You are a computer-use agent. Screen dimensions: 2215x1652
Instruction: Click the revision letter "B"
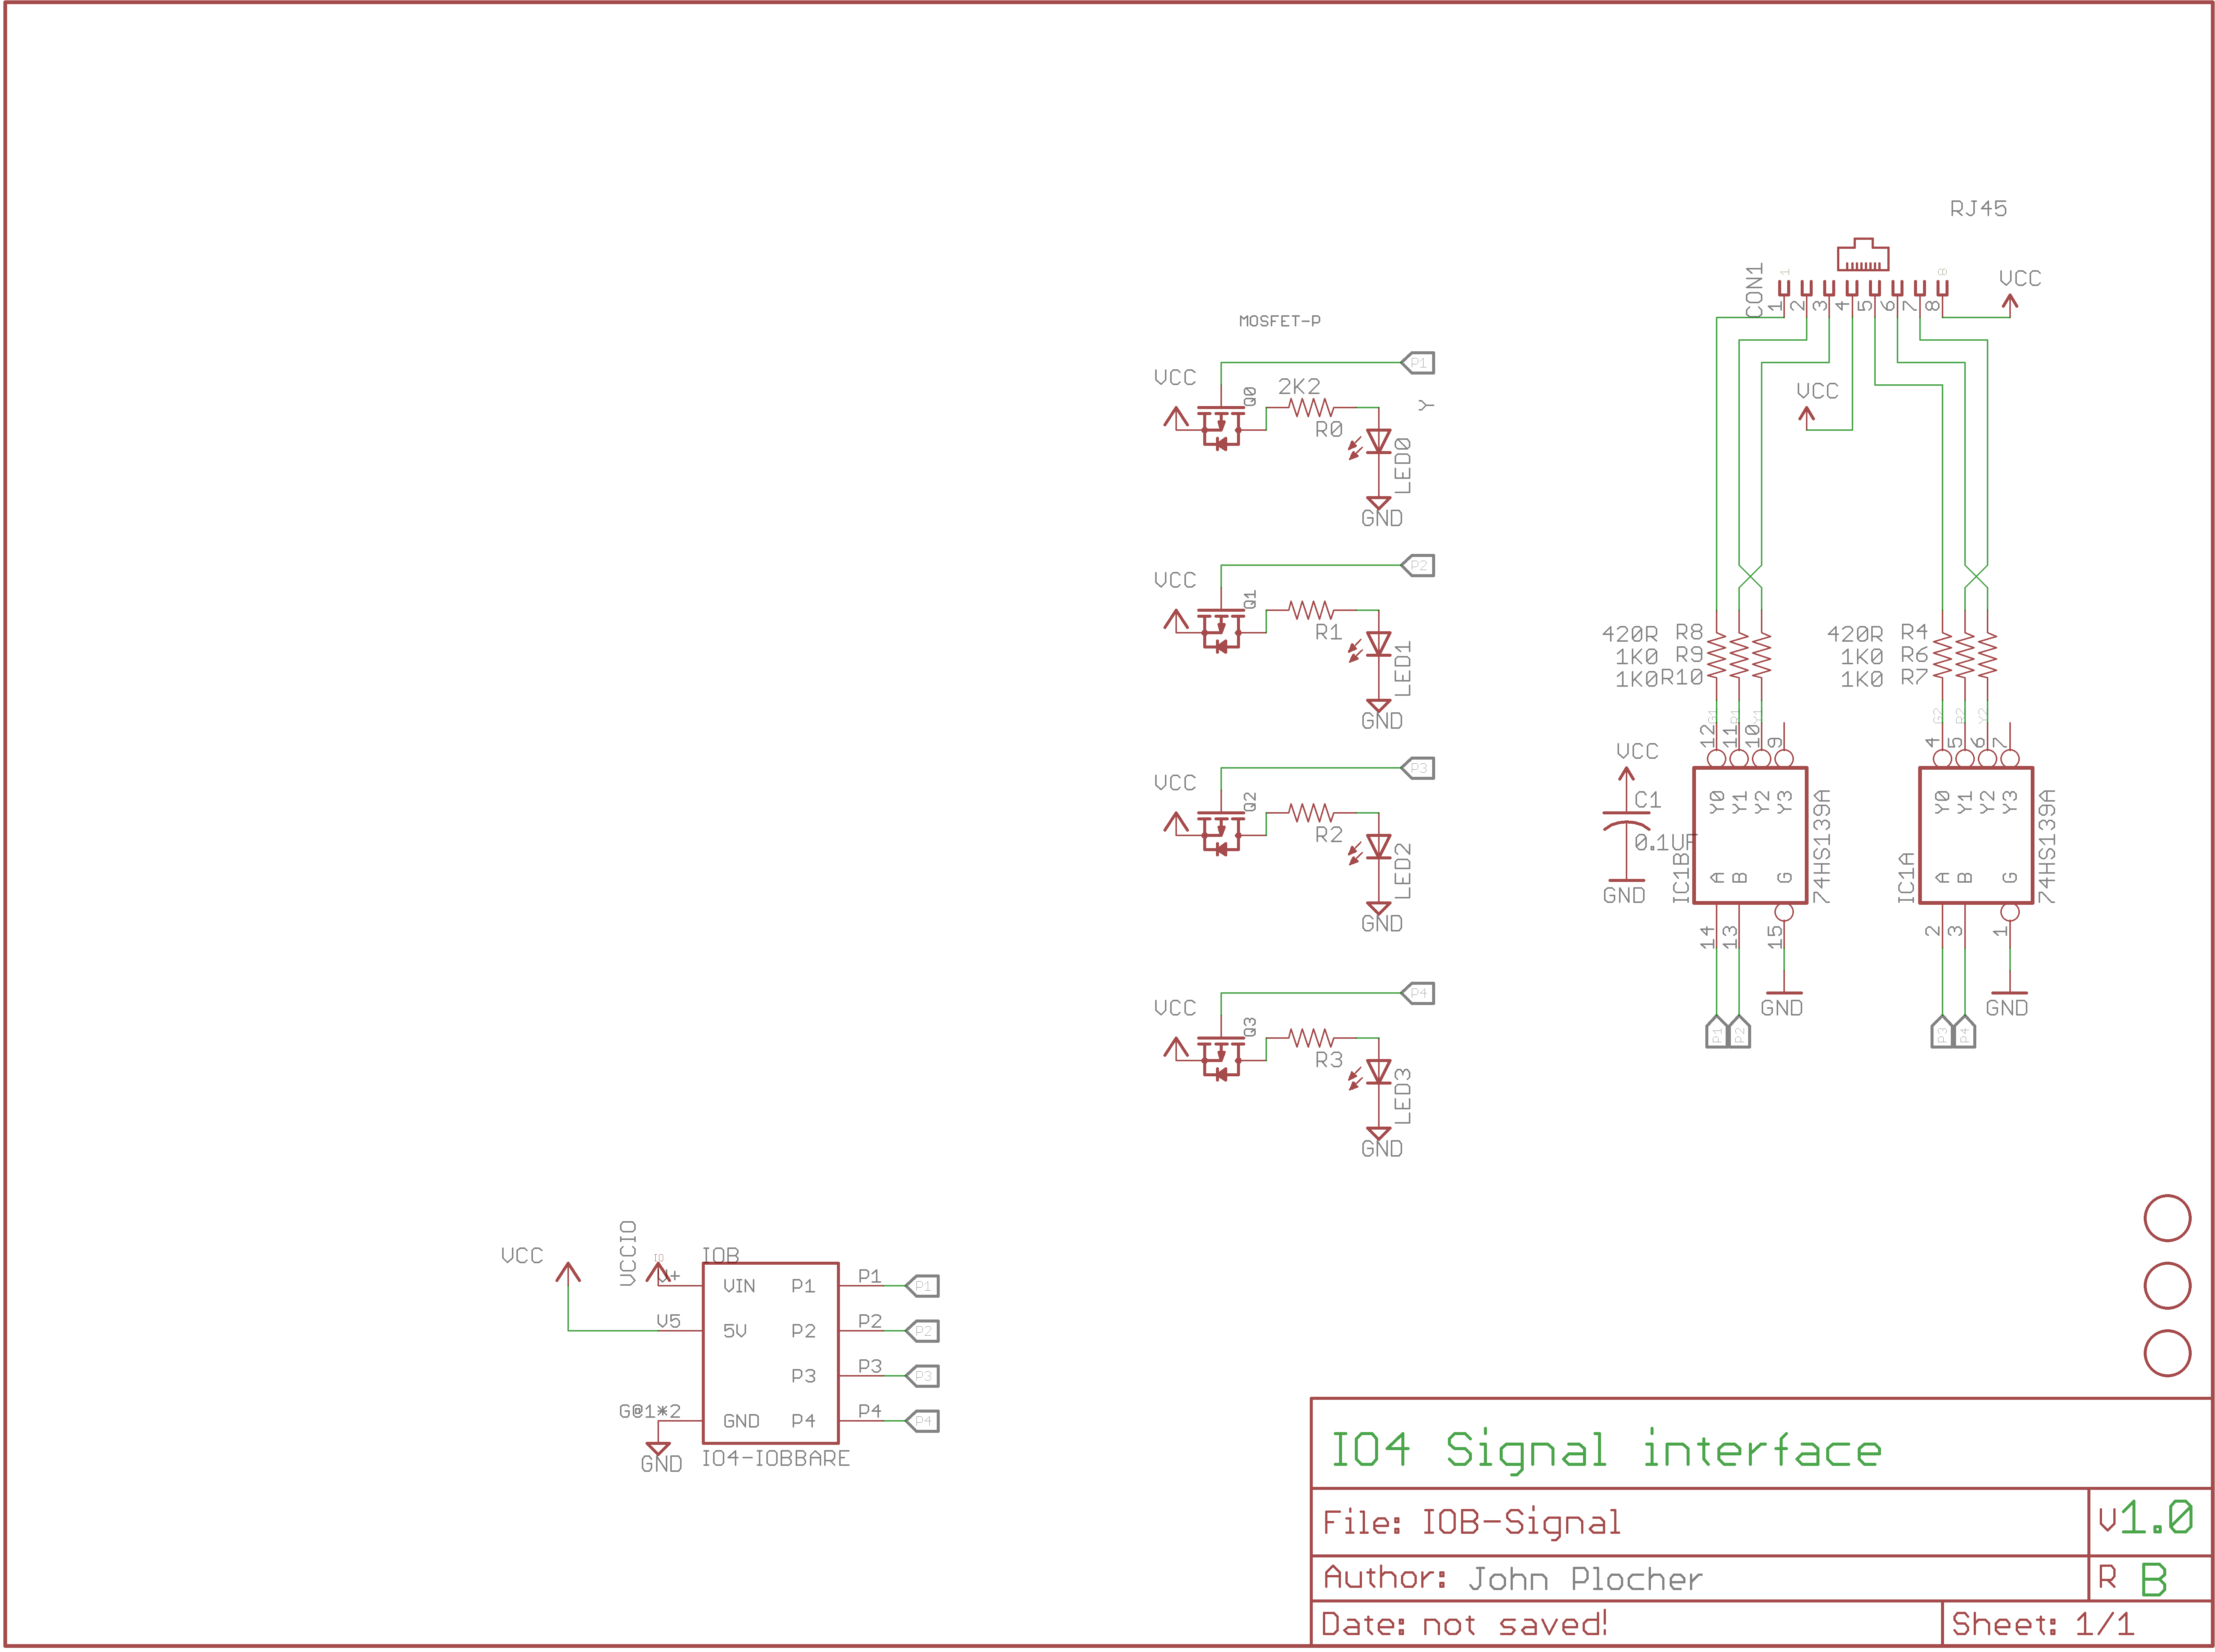[2153, 1580]
